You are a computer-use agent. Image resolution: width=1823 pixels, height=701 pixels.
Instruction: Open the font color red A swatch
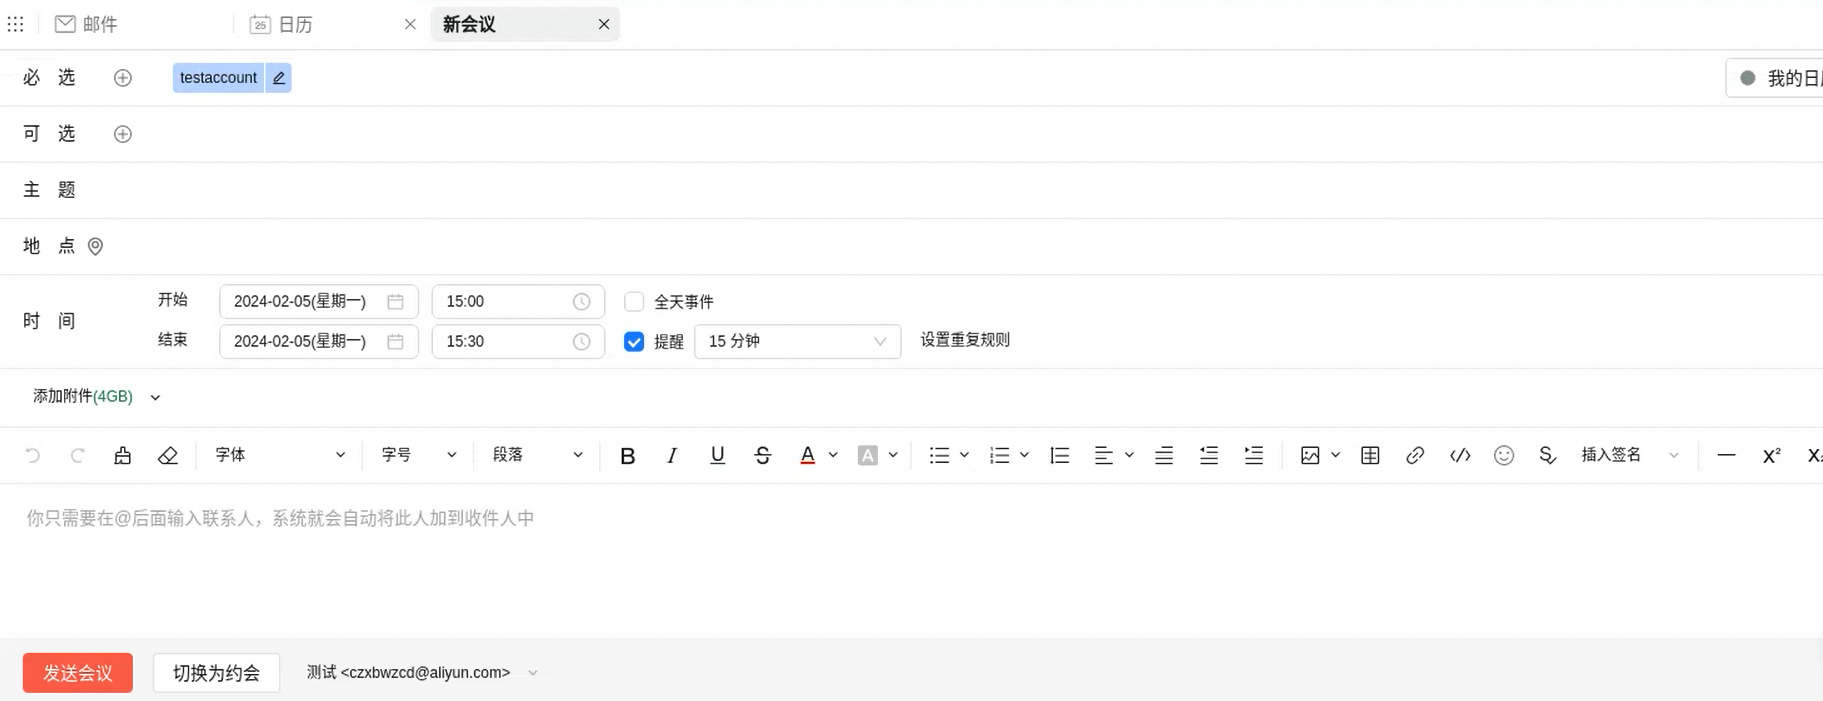pyautogui.click(x=807, y=456)
